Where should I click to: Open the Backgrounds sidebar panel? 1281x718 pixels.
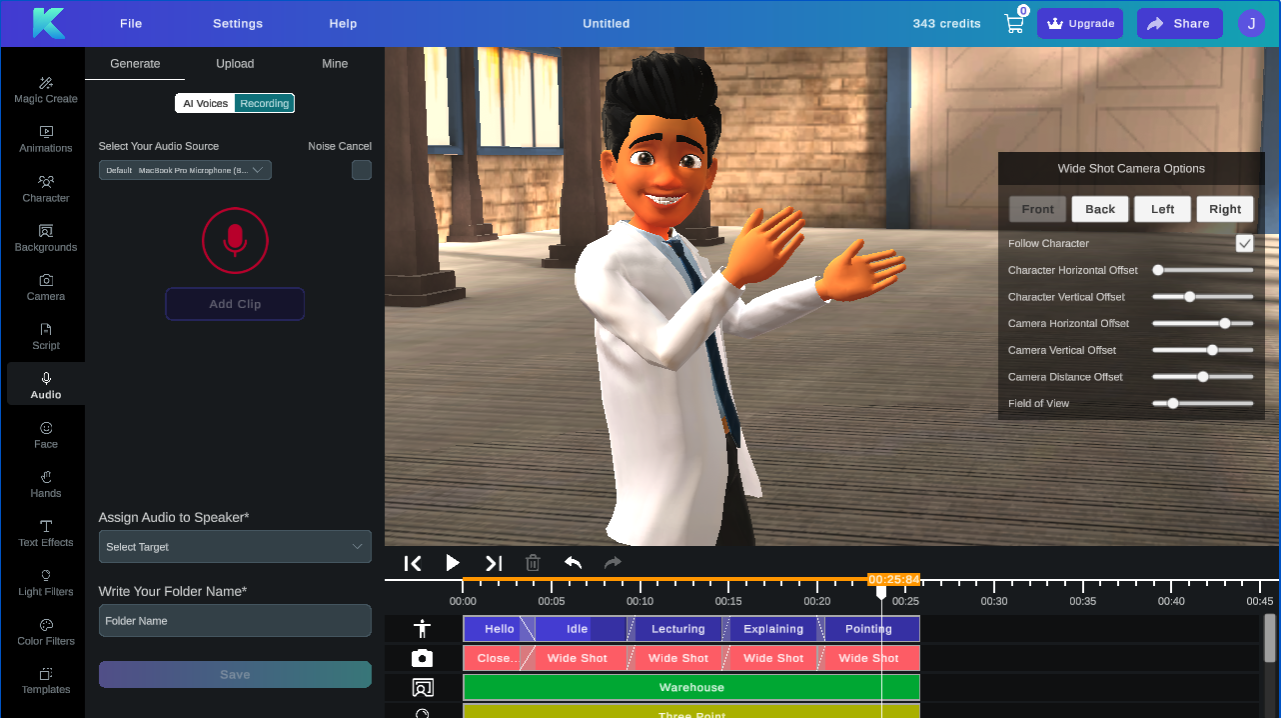click(x=46, y=238)
